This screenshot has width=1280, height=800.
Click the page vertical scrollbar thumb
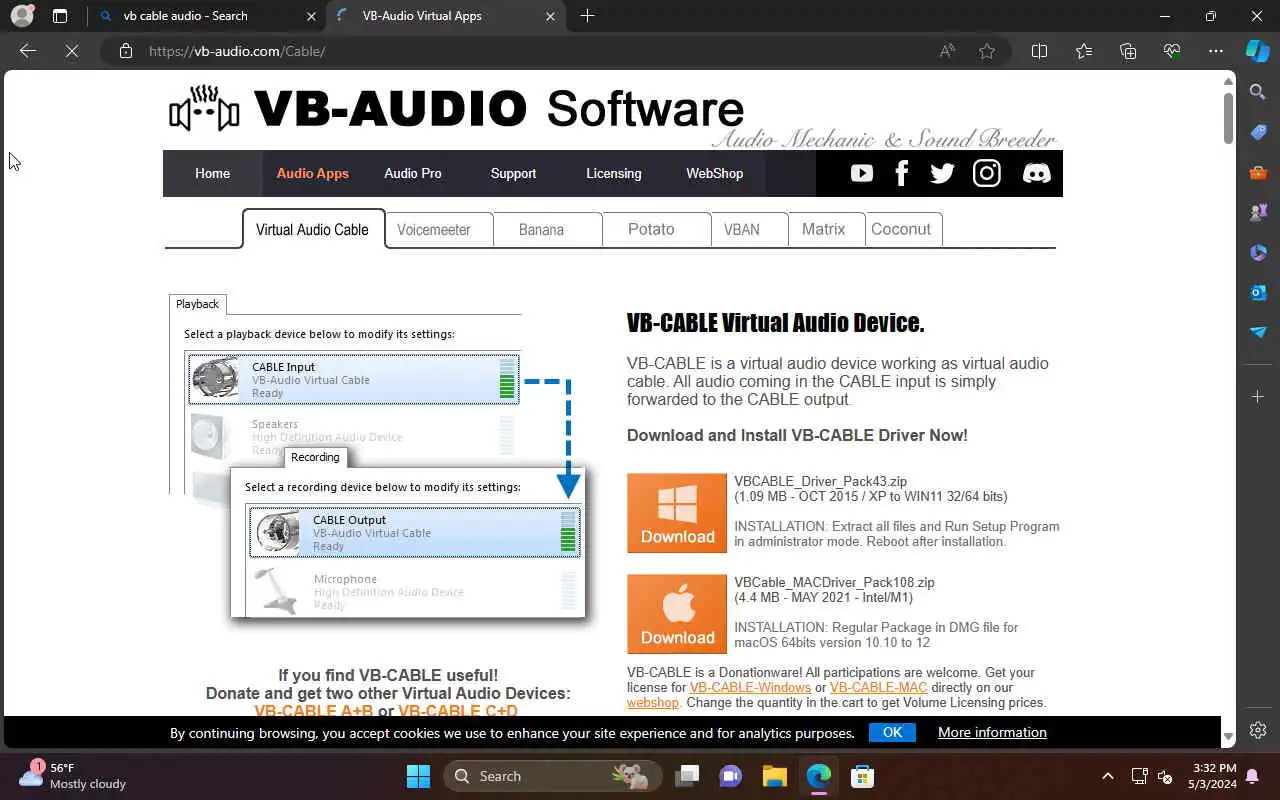click(1228, 117)
